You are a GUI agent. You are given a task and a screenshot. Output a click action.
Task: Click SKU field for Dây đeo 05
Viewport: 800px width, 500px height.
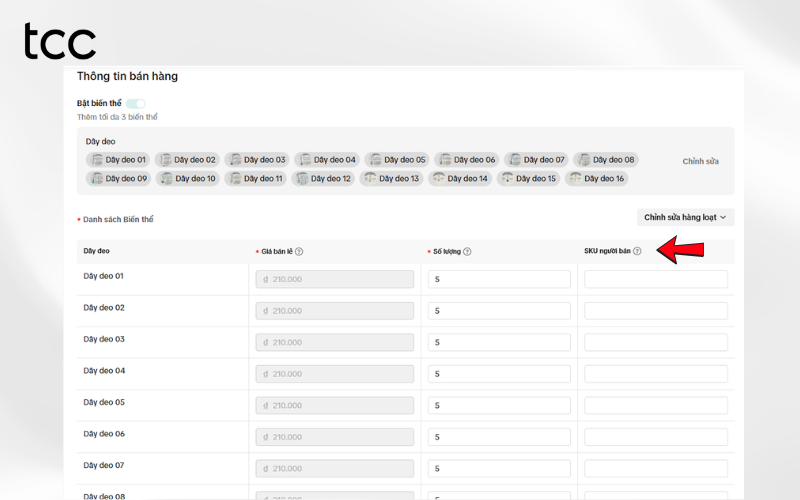tap(656, 406)
